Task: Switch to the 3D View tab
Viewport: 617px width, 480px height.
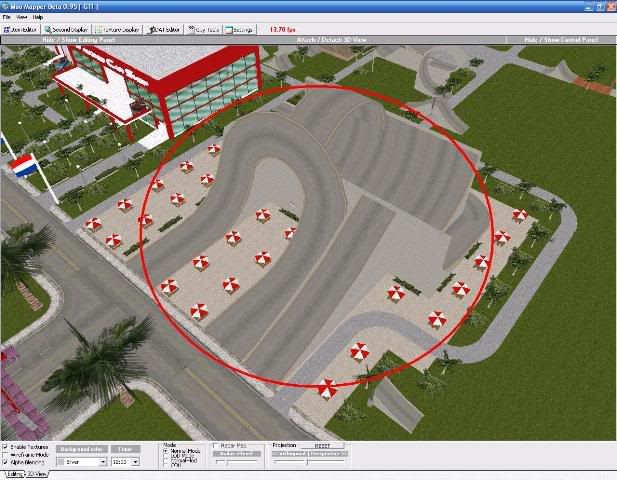Action: click(37, 474)
